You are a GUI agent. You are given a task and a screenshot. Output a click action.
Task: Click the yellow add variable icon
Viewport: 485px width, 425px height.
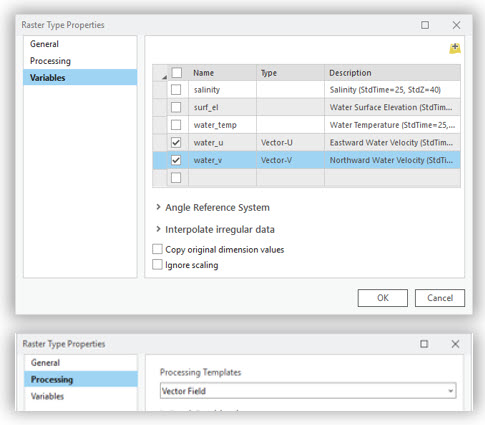[455, 48]
